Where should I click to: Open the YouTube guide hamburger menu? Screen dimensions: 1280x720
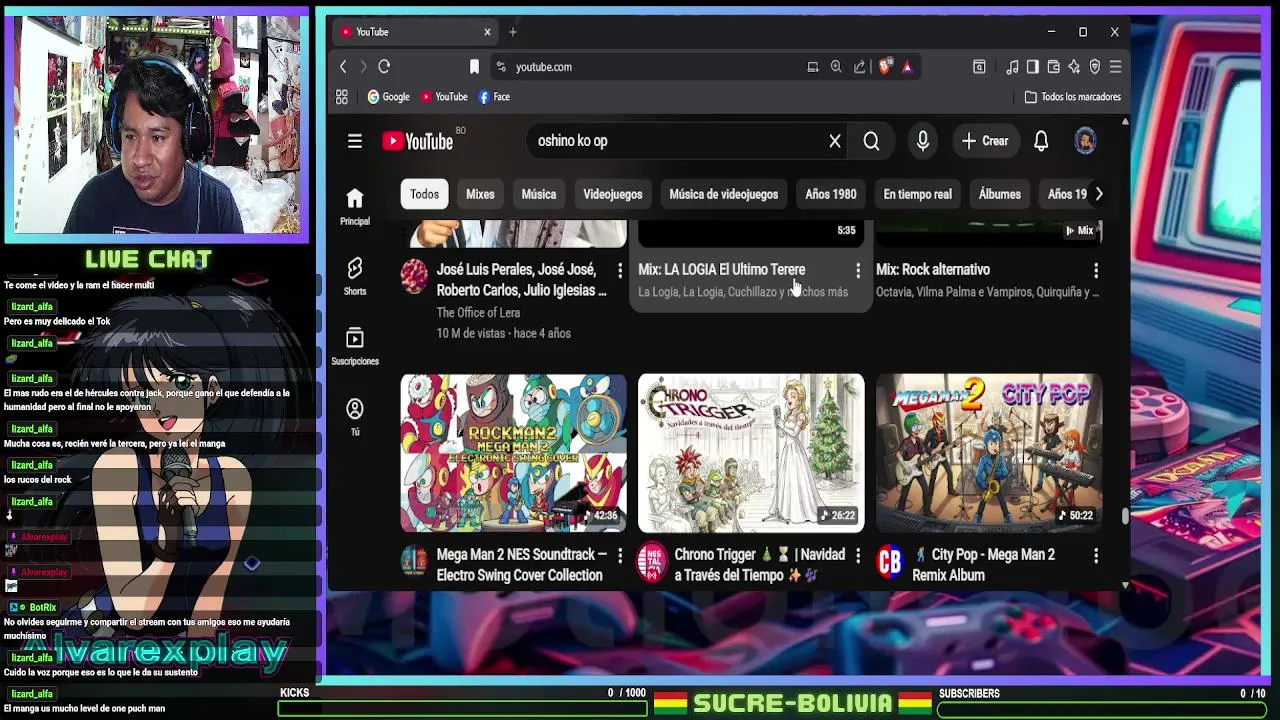coord(355,141)
